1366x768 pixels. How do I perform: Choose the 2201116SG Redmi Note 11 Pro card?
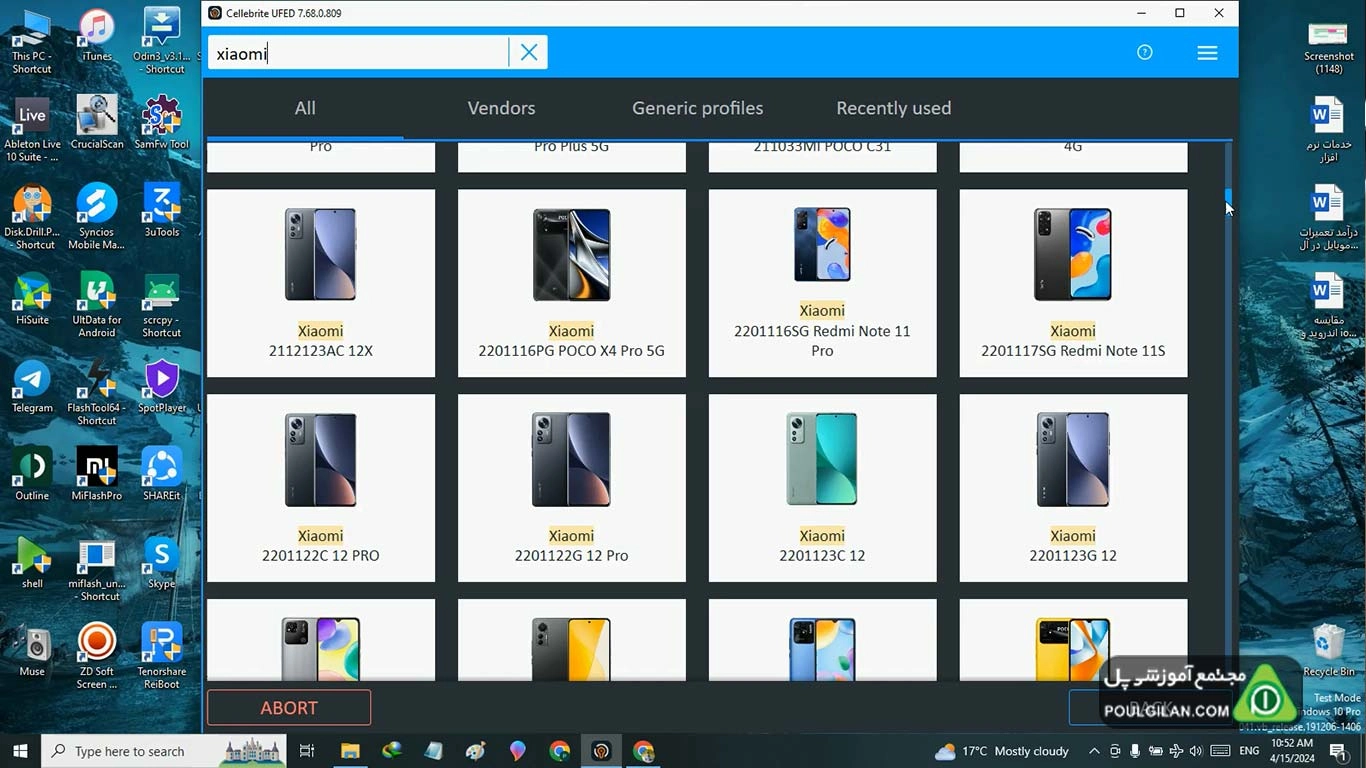pyautogui.click(x=822, y=283)
